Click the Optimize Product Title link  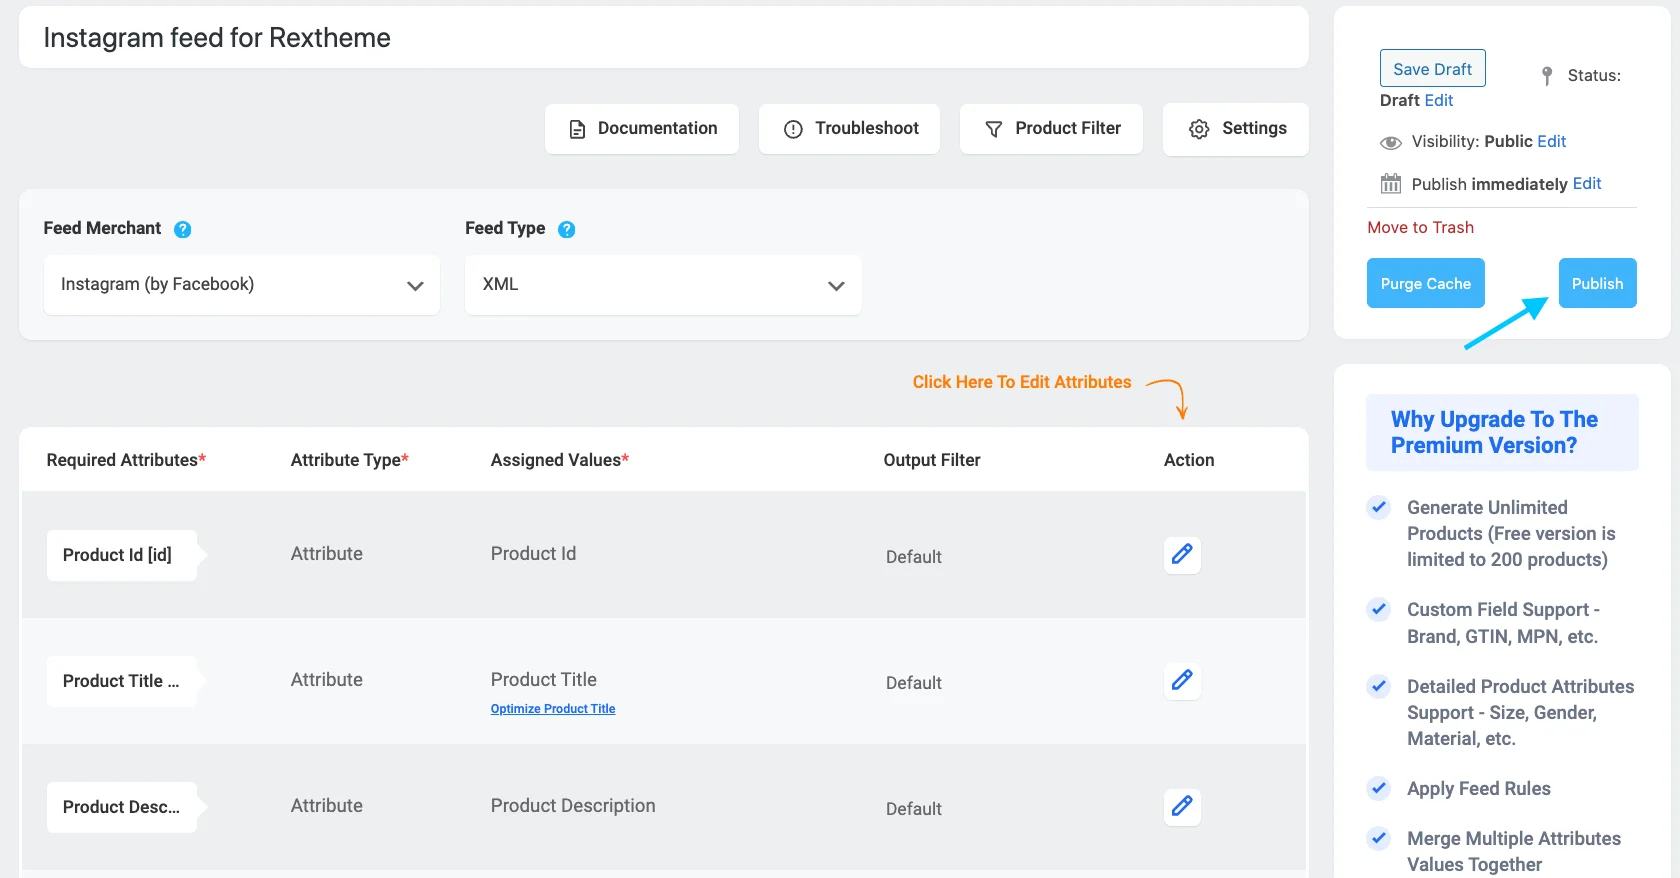click(x=553, y=709)
